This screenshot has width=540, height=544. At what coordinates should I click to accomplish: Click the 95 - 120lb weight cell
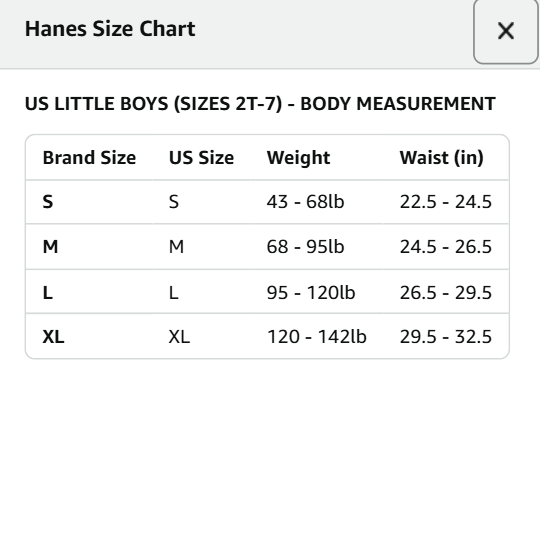pos(311,292)
